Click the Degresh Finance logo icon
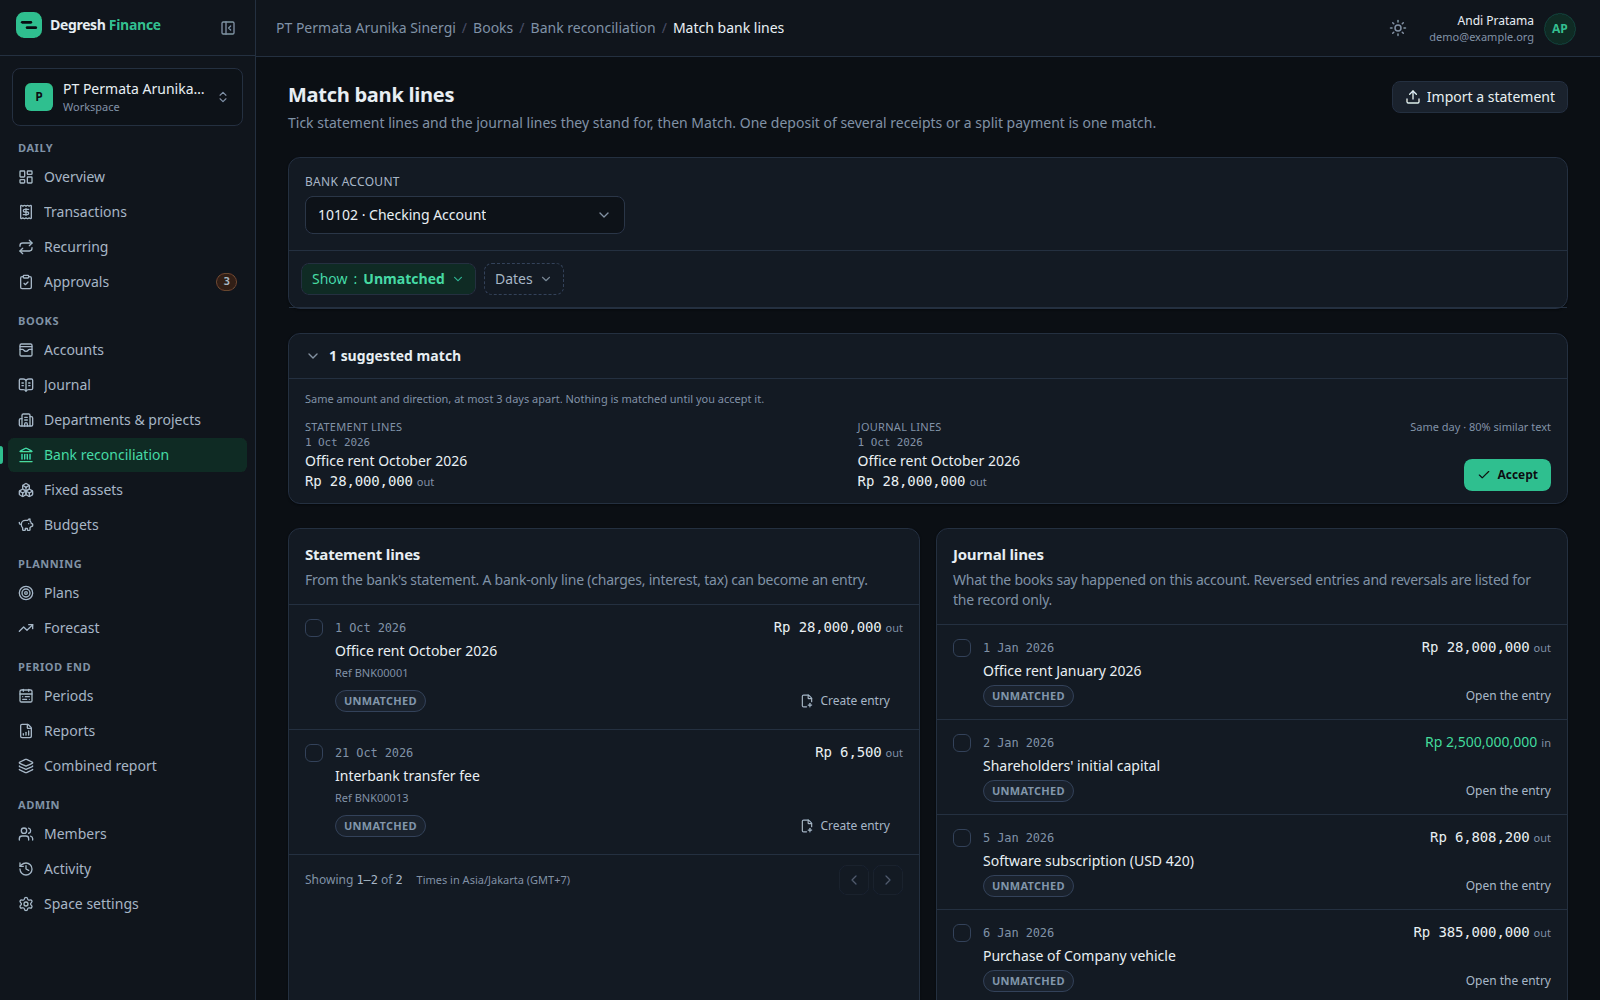 (29, 25)
